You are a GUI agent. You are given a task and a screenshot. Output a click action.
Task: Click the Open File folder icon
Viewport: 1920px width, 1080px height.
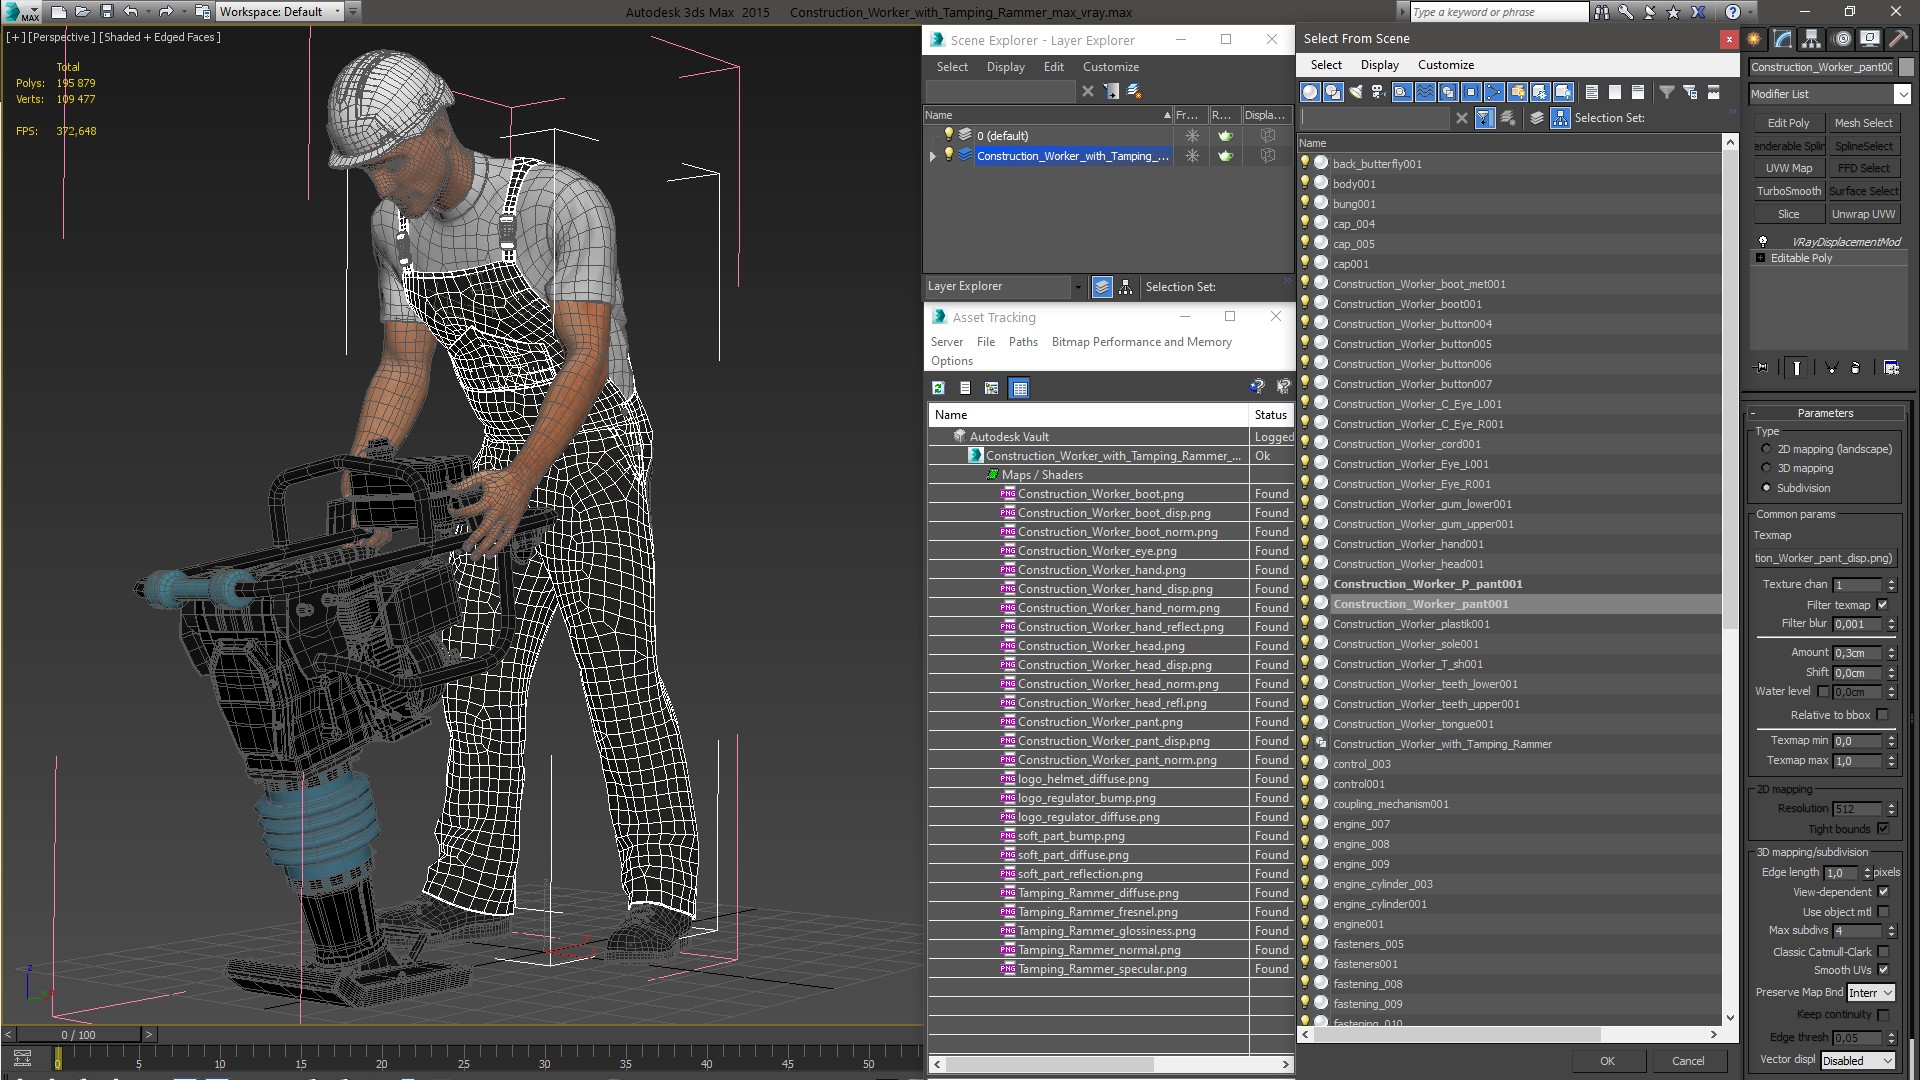pos(83,12)
